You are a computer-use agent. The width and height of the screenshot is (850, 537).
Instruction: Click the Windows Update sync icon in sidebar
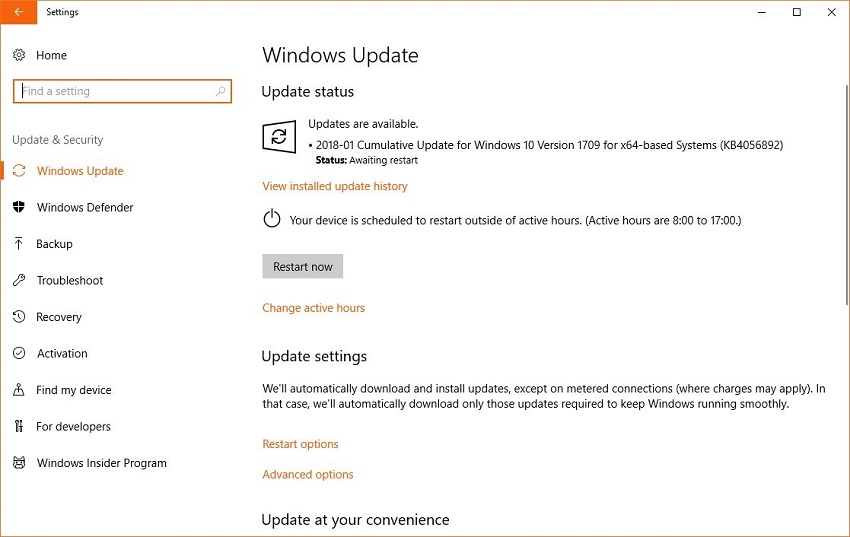[x=19, y=171]
